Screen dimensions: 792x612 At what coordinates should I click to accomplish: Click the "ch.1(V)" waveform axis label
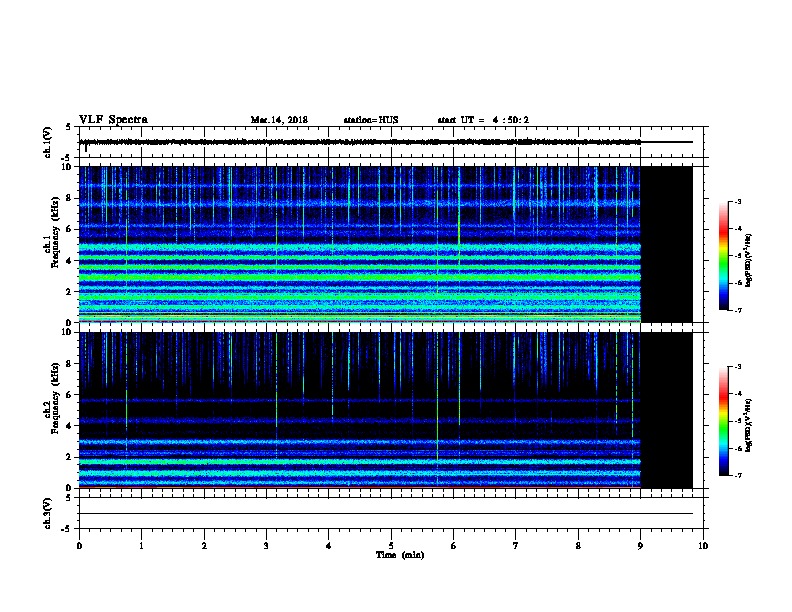point(47,142)
